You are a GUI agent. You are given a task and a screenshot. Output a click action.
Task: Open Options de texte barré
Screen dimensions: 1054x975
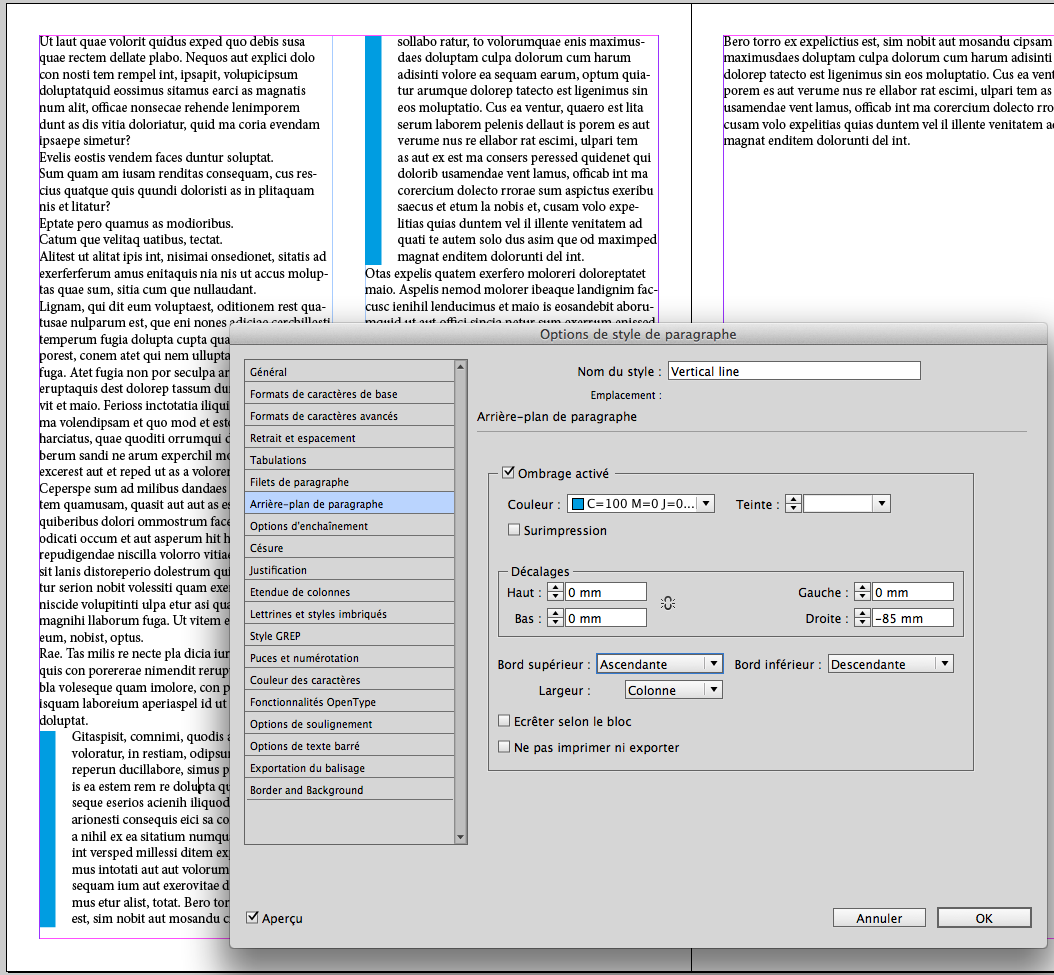tap(350, 746)
